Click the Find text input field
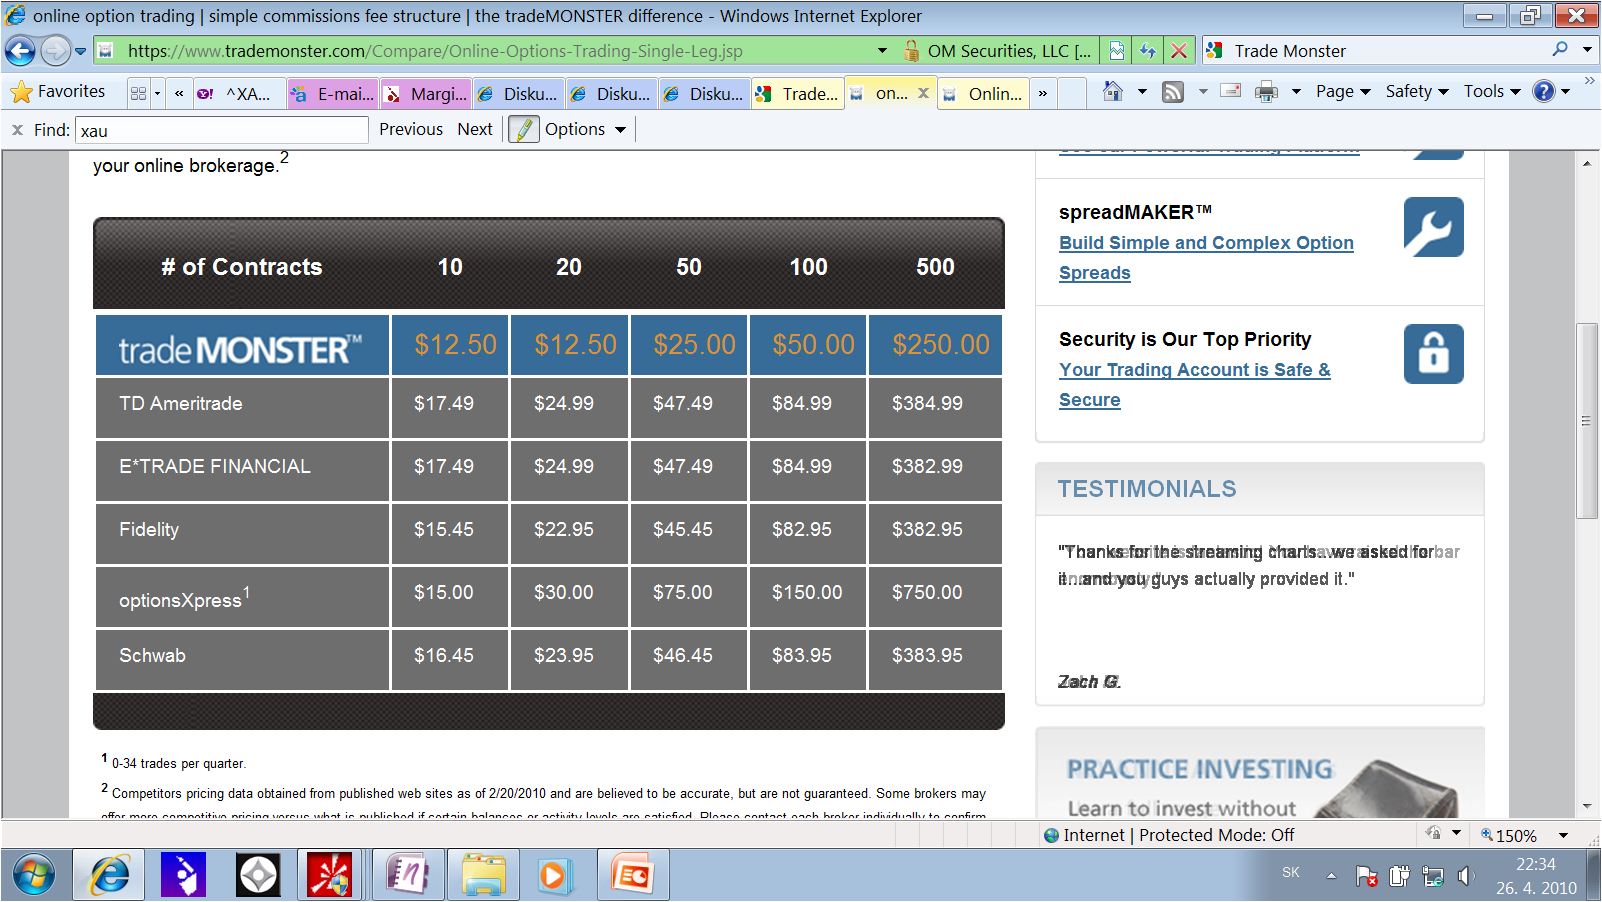The height and width of the screenshot is (902, 1602). pyautogui.click(x=222, y=130)
